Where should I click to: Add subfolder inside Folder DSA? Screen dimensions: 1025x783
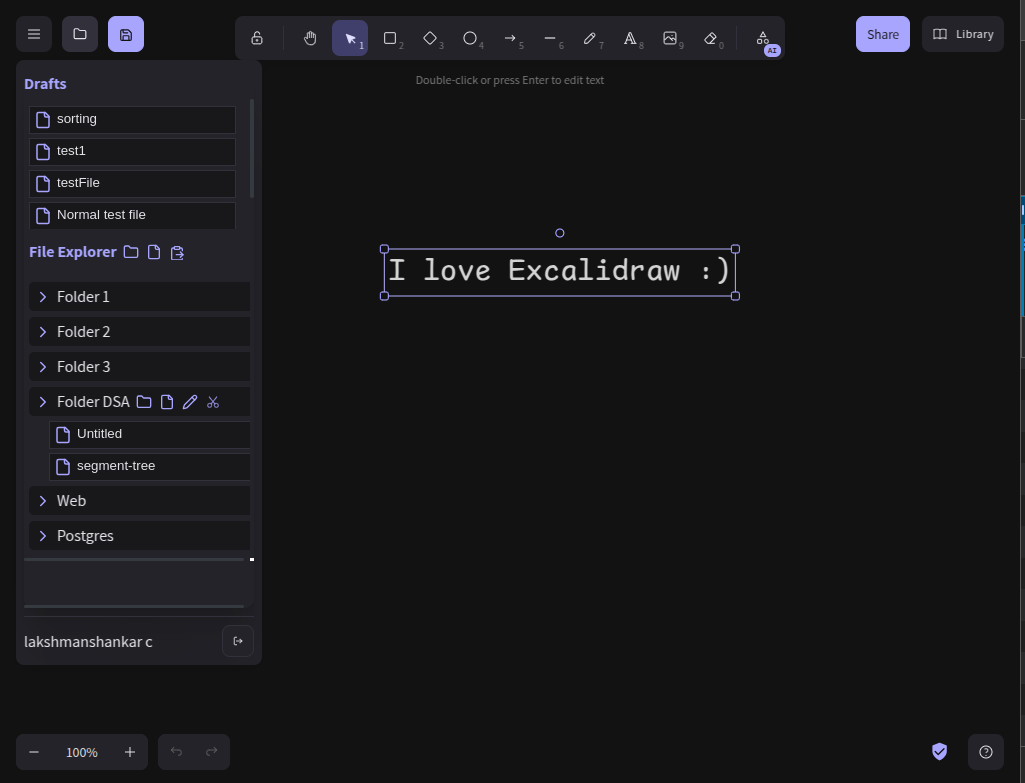(144, 402)
